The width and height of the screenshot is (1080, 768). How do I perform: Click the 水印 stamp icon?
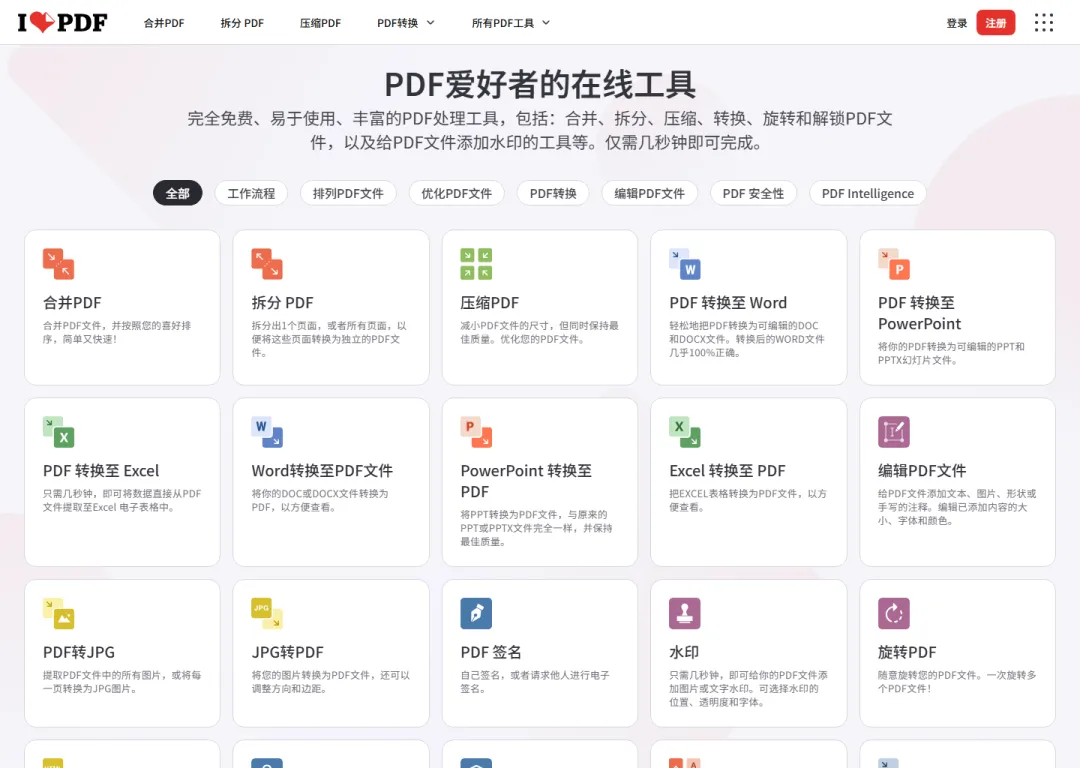[685, 613]
